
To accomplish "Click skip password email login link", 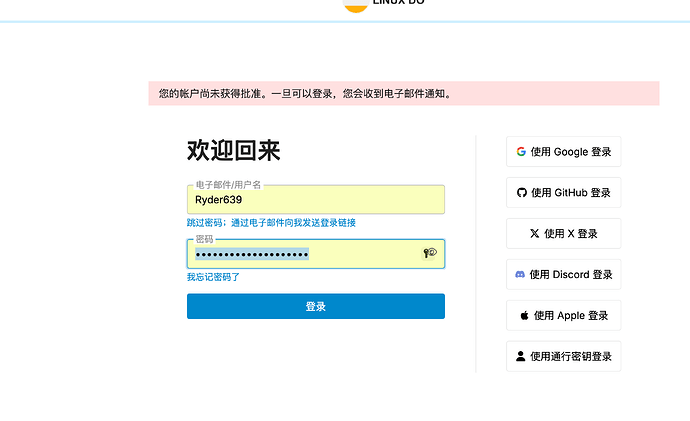I will (x=271, y=223).
